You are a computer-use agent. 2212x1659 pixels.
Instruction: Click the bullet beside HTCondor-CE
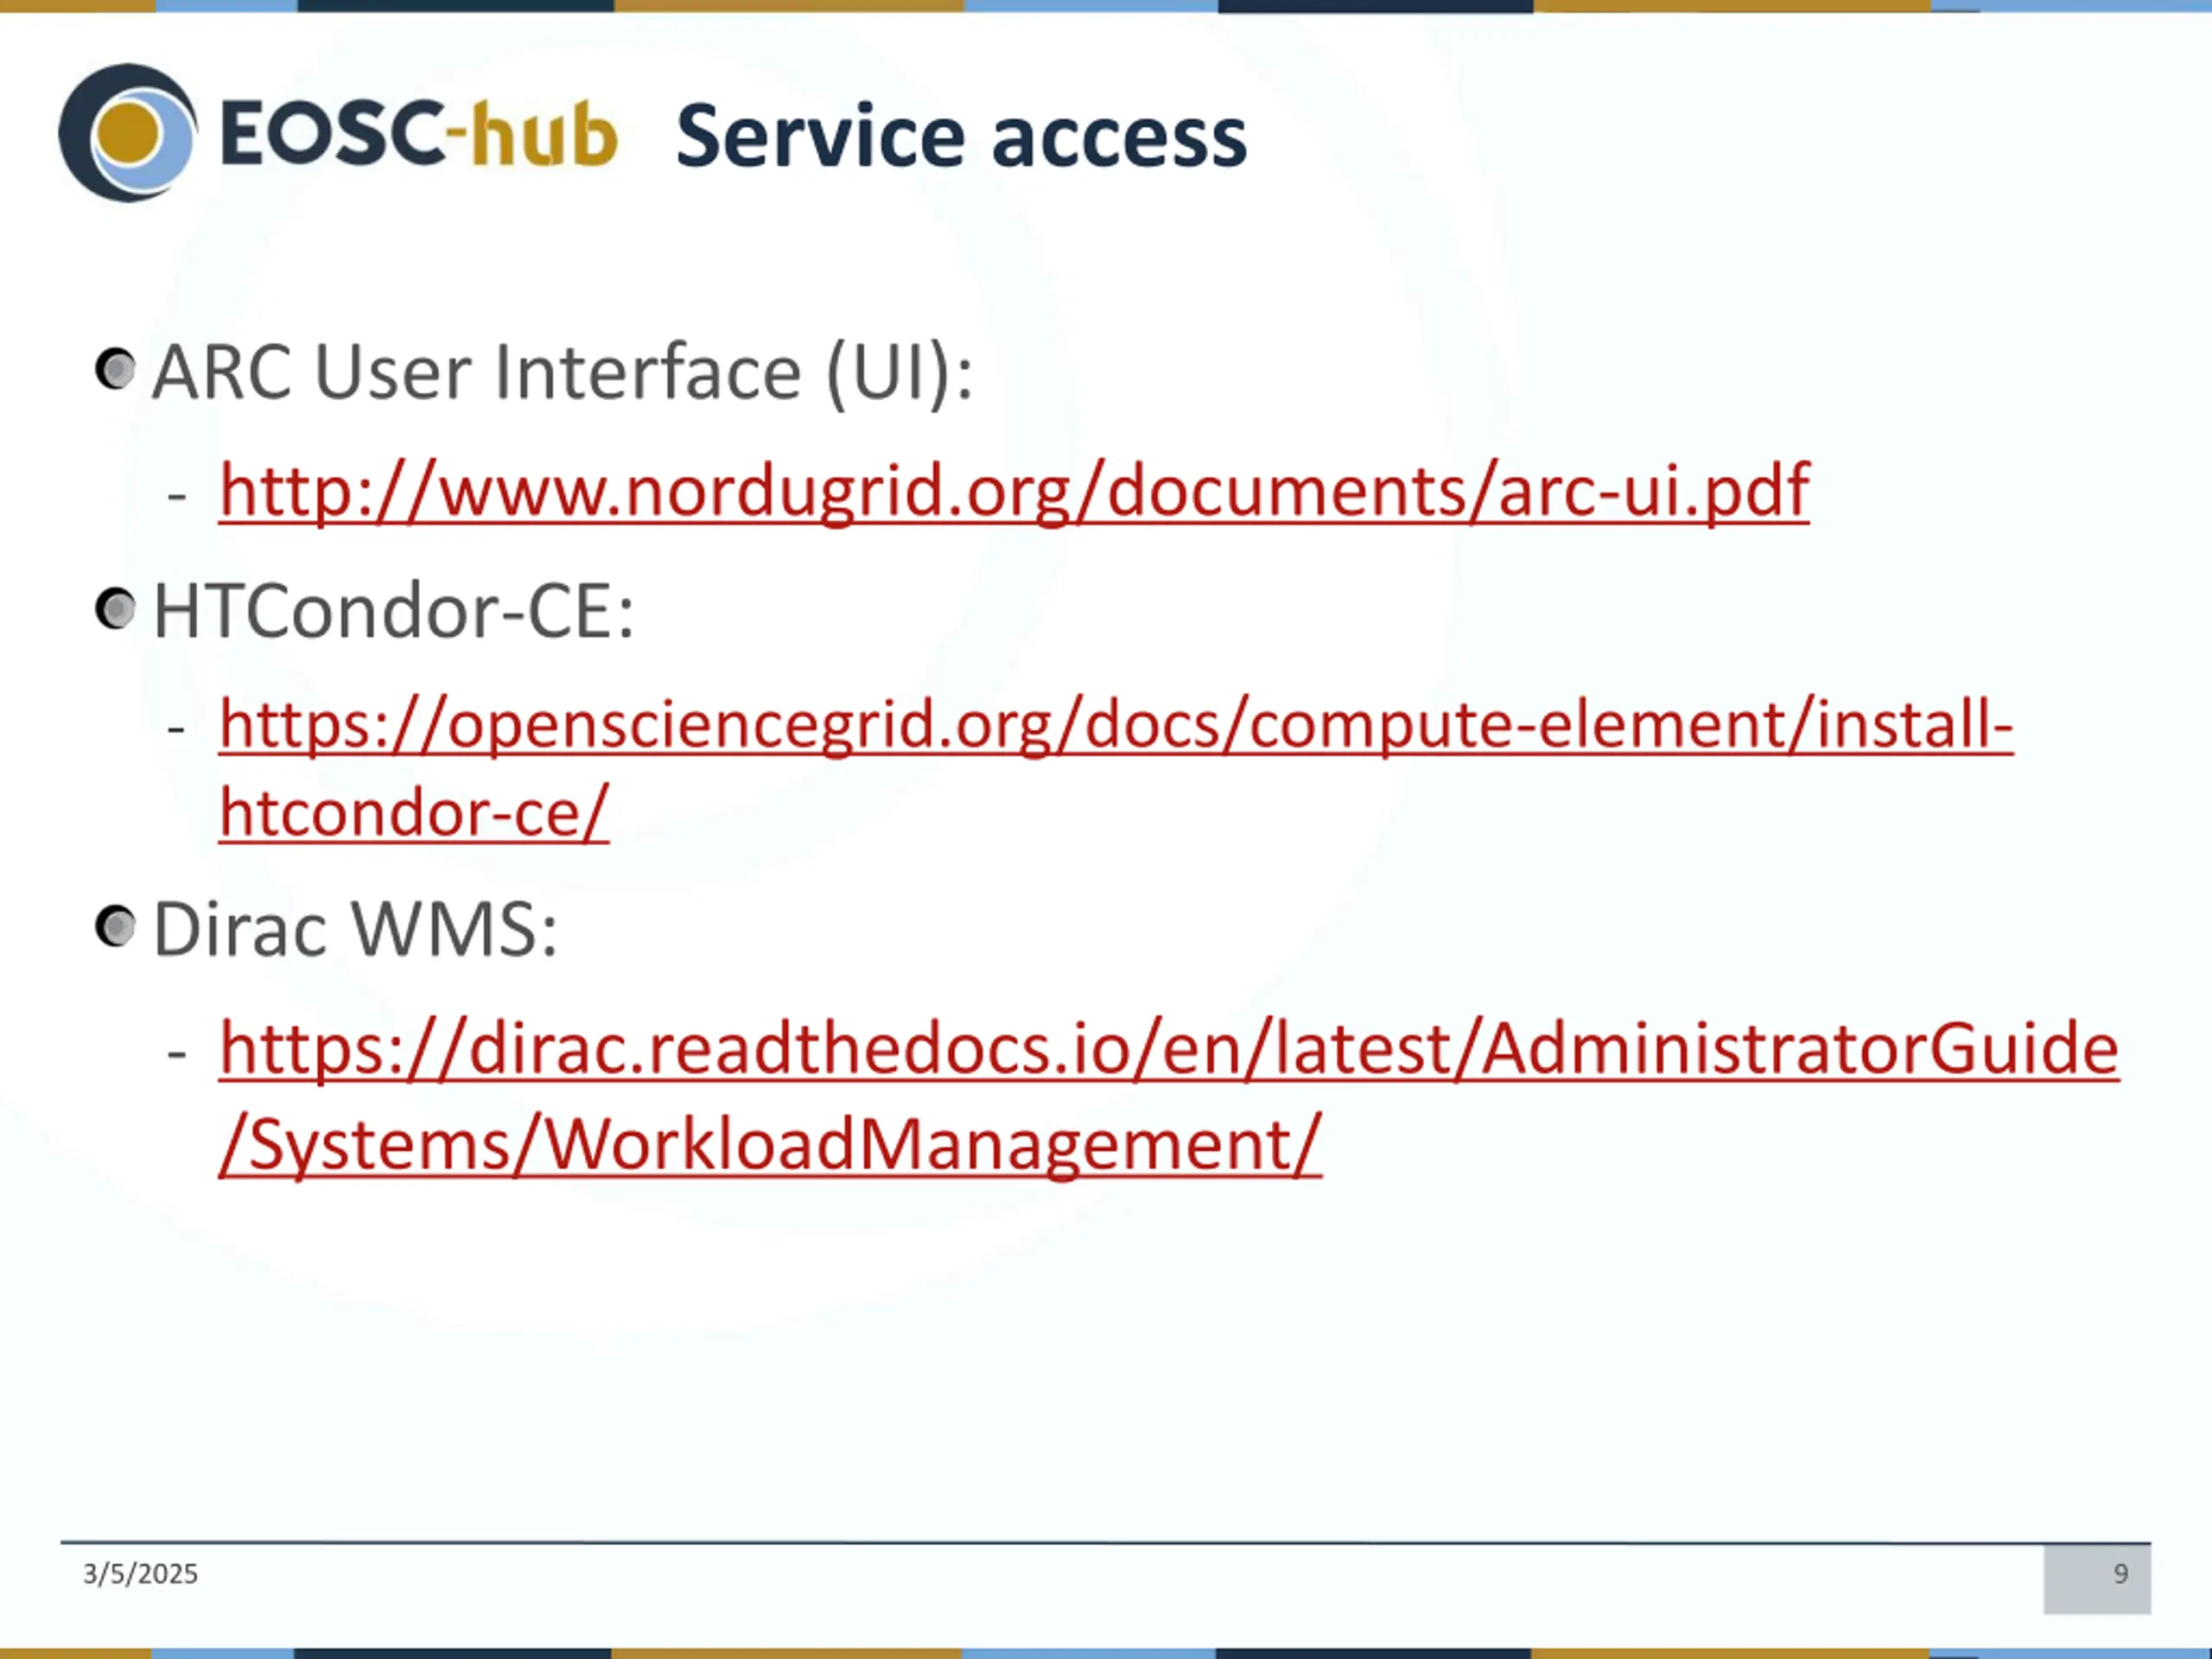pyautogui.click(x=116, y=609)
